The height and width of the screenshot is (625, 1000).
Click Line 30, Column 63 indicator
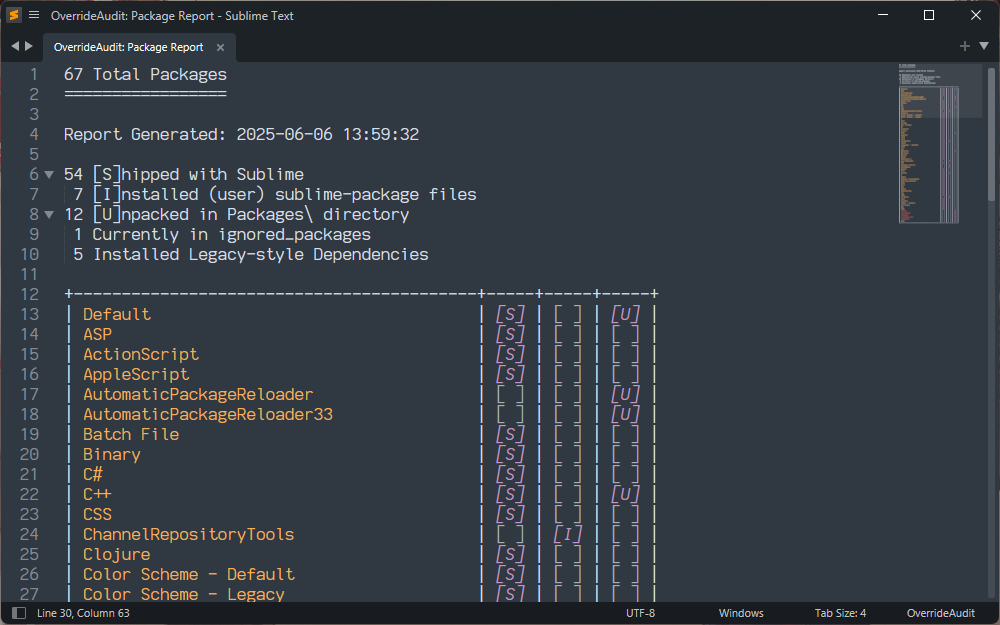click(83, 613)
